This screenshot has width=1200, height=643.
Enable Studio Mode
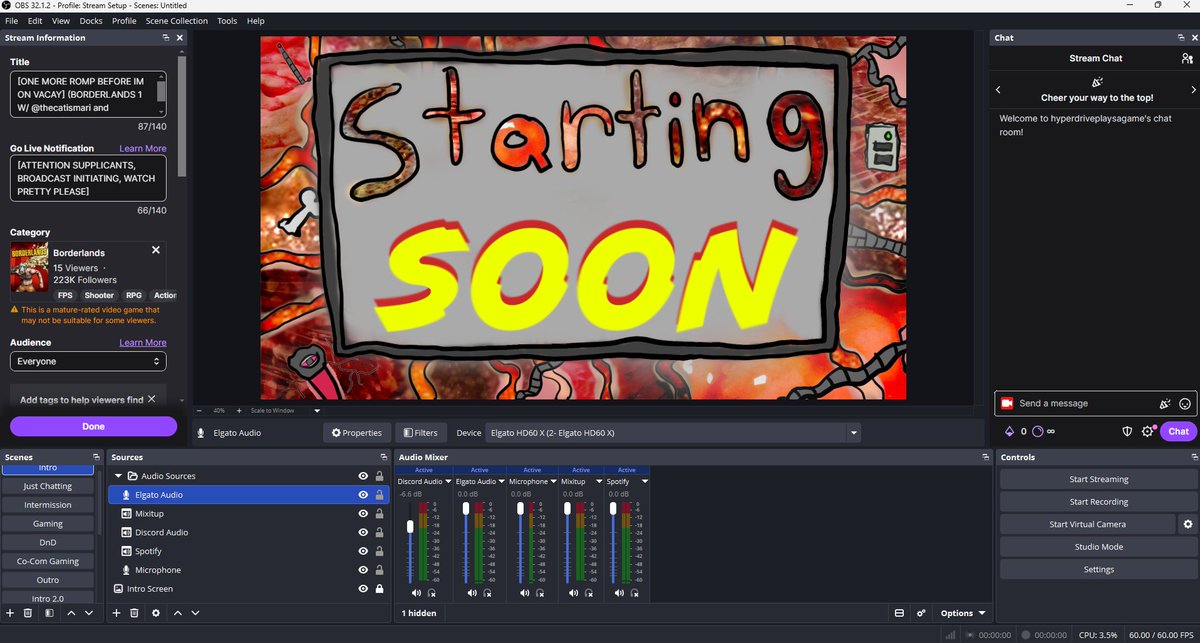point(1098,547)
